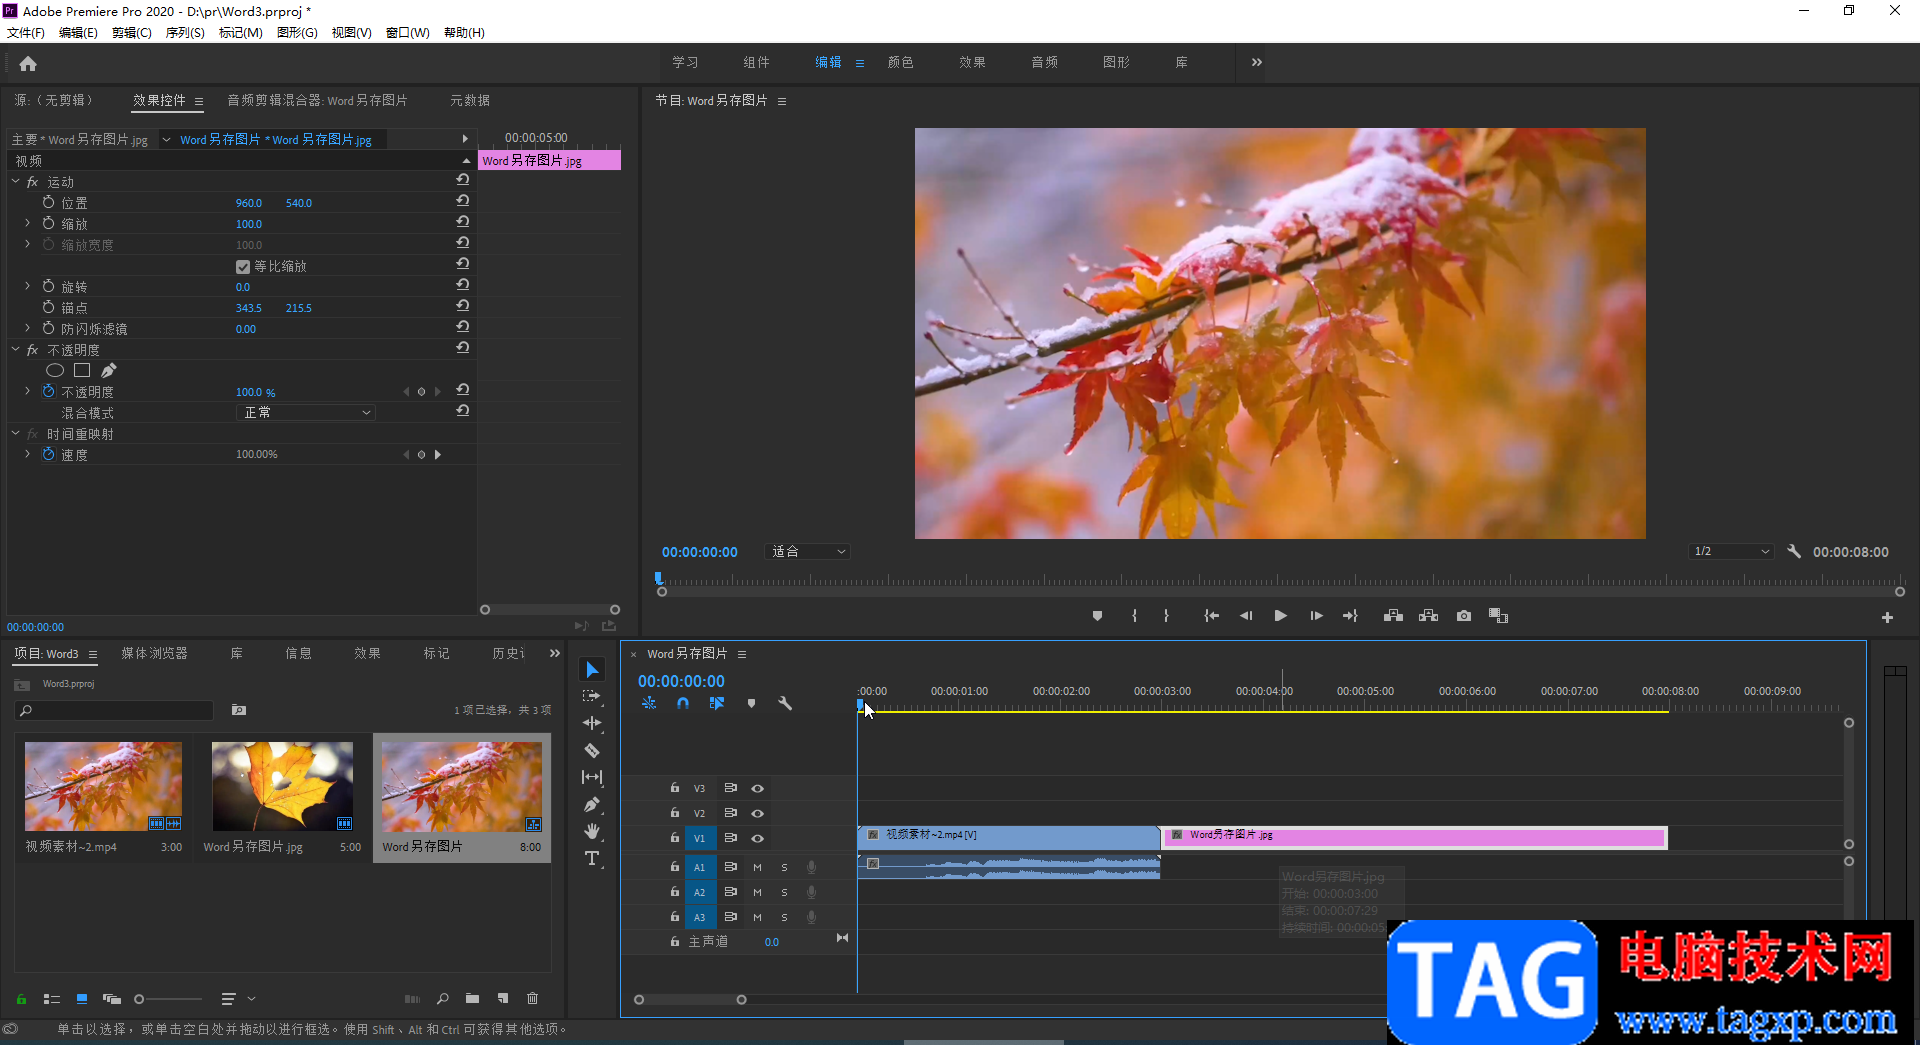Step forward one frame
This screenshot has width=1920, height=1045.
coord(1316,616)
